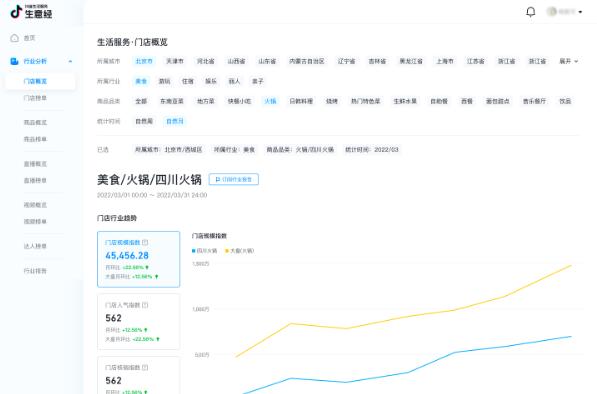Select category 快餐小吃

click(x=239, y=101)
